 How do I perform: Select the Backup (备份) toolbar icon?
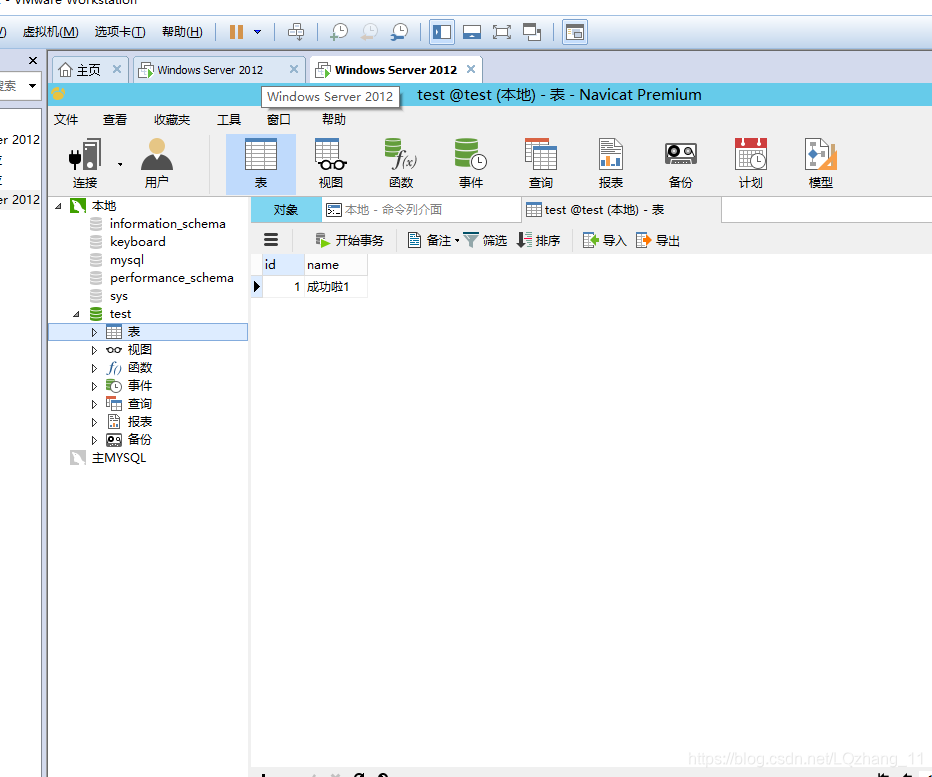click(x=681, y=163)
